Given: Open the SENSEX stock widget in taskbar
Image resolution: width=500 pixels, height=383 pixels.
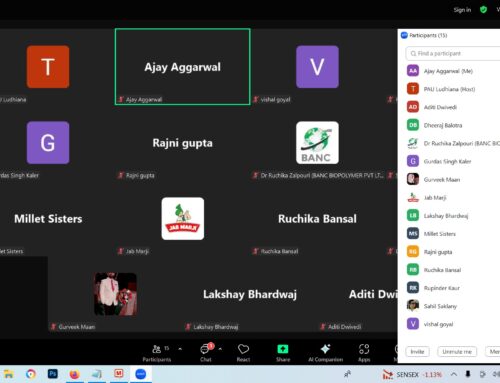Looking at the screenshot, I should tap(412, 374).
